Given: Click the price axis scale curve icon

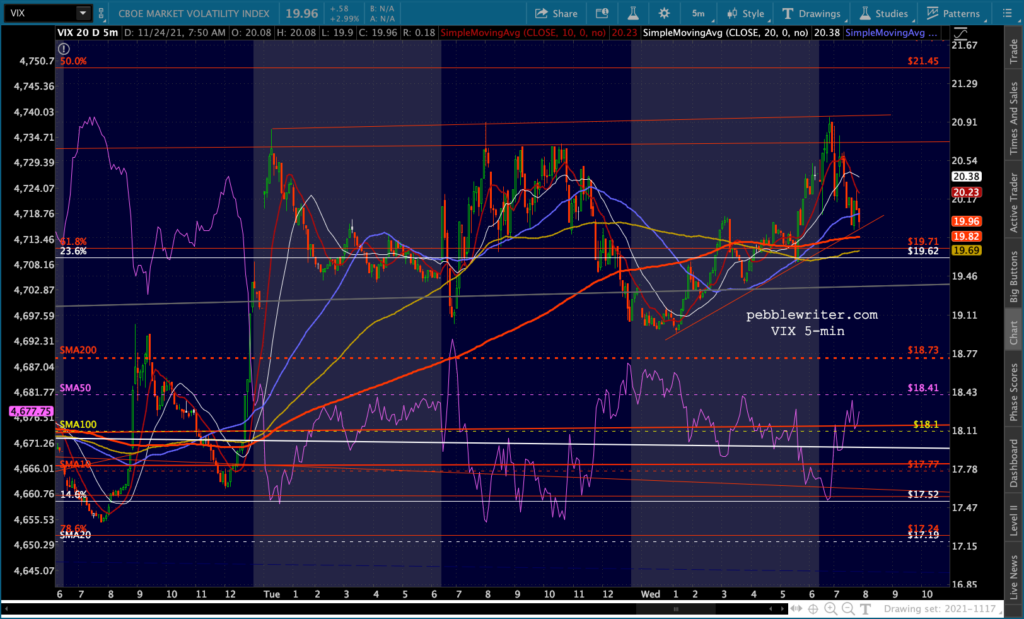Looking at the screenshot, I should pos(961,33).
